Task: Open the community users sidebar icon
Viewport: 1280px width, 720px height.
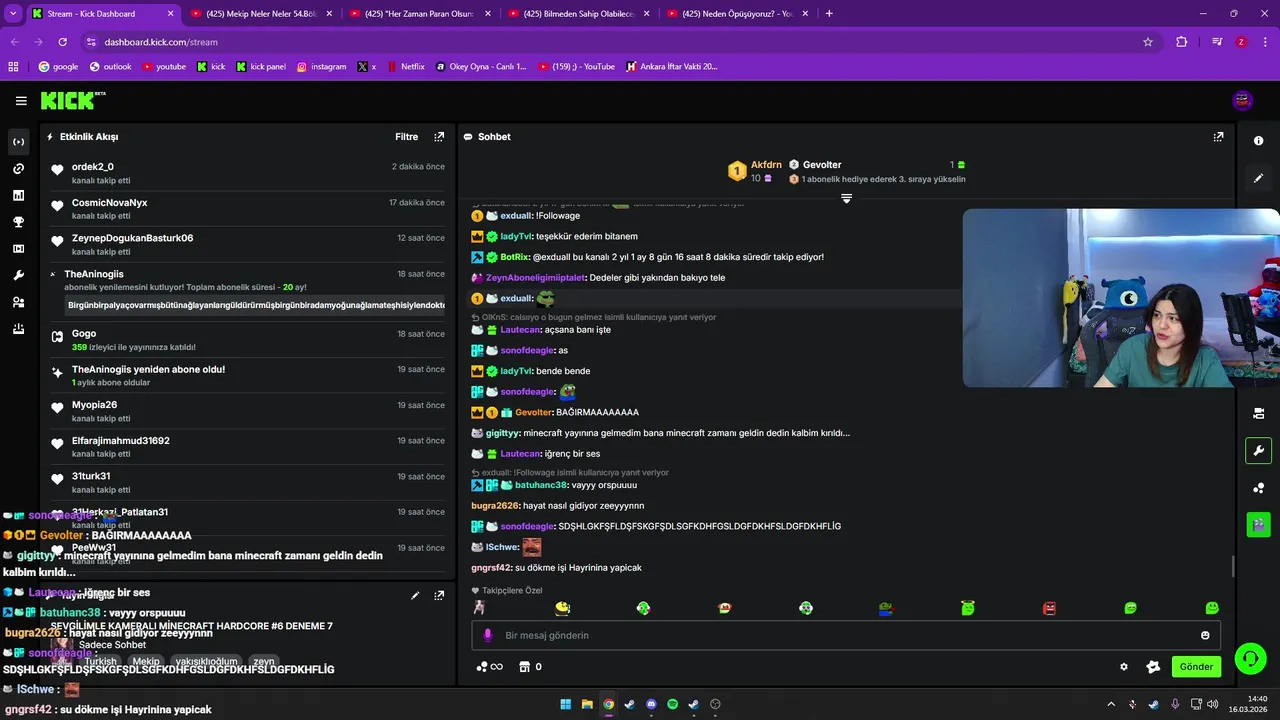Action: pyautogui.click(x=18, y=302)
